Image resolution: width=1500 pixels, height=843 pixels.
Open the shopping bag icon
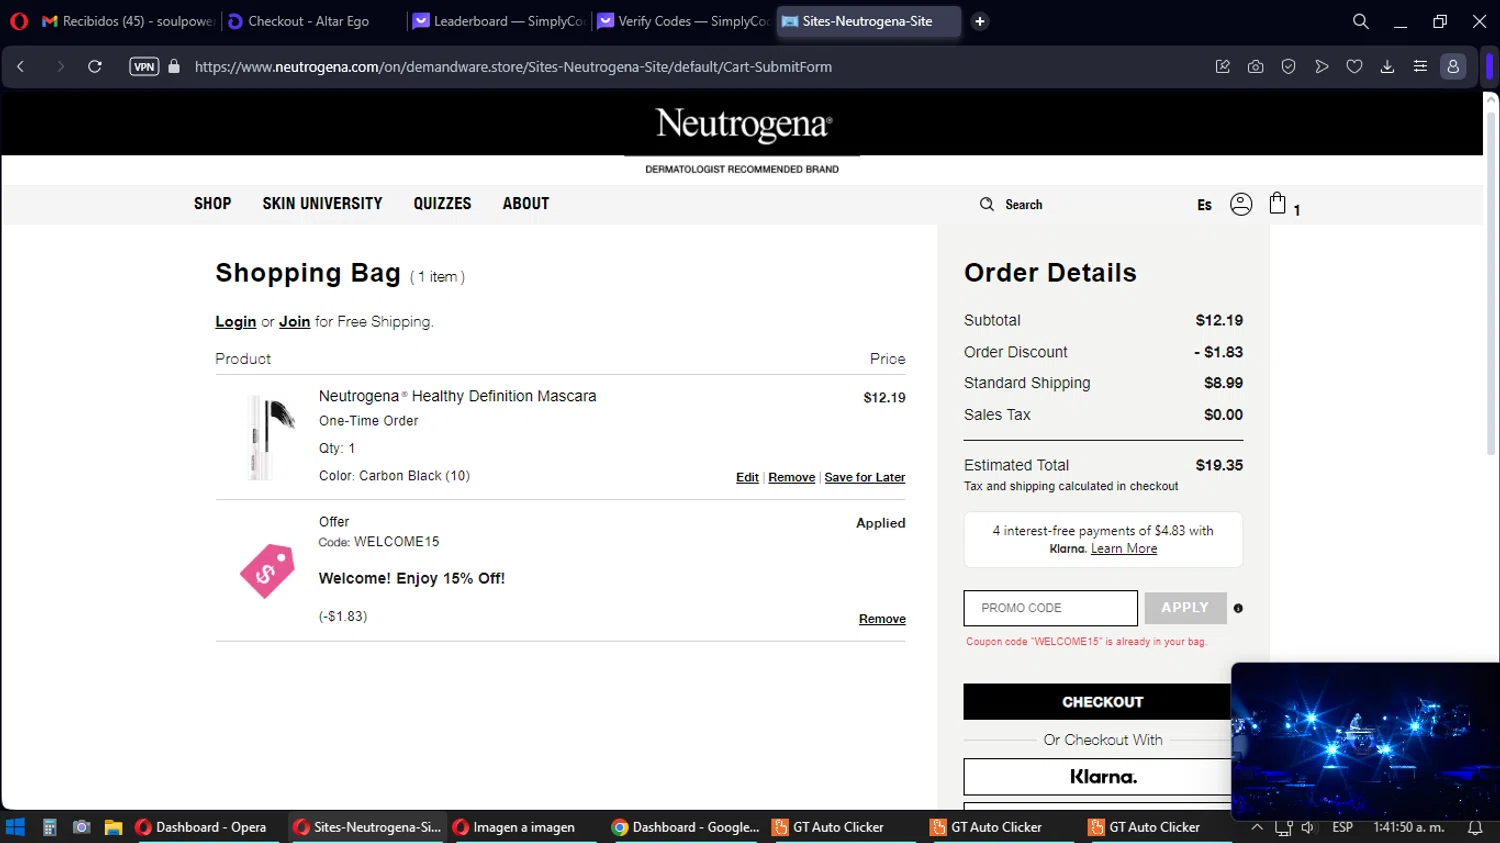pos(1278,203)
